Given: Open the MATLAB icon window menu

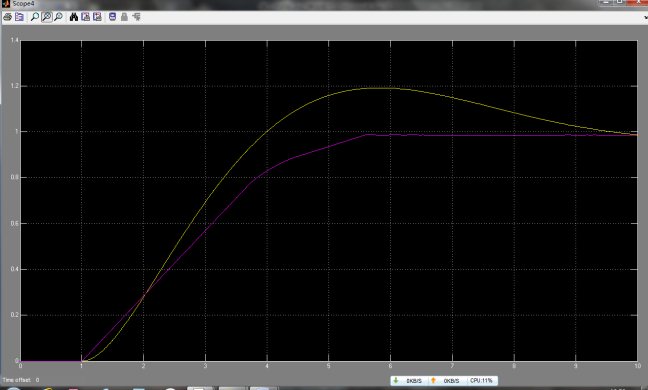Looking at the screenshot, I should coord(5,4).
